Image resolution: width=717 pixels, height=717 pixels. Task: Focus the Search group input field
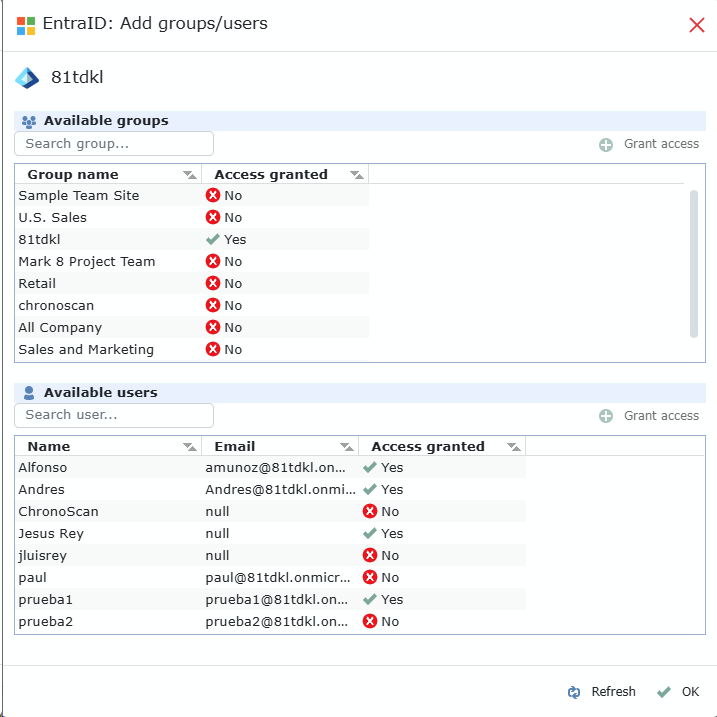pyautogui.click(x=114, y=144)
